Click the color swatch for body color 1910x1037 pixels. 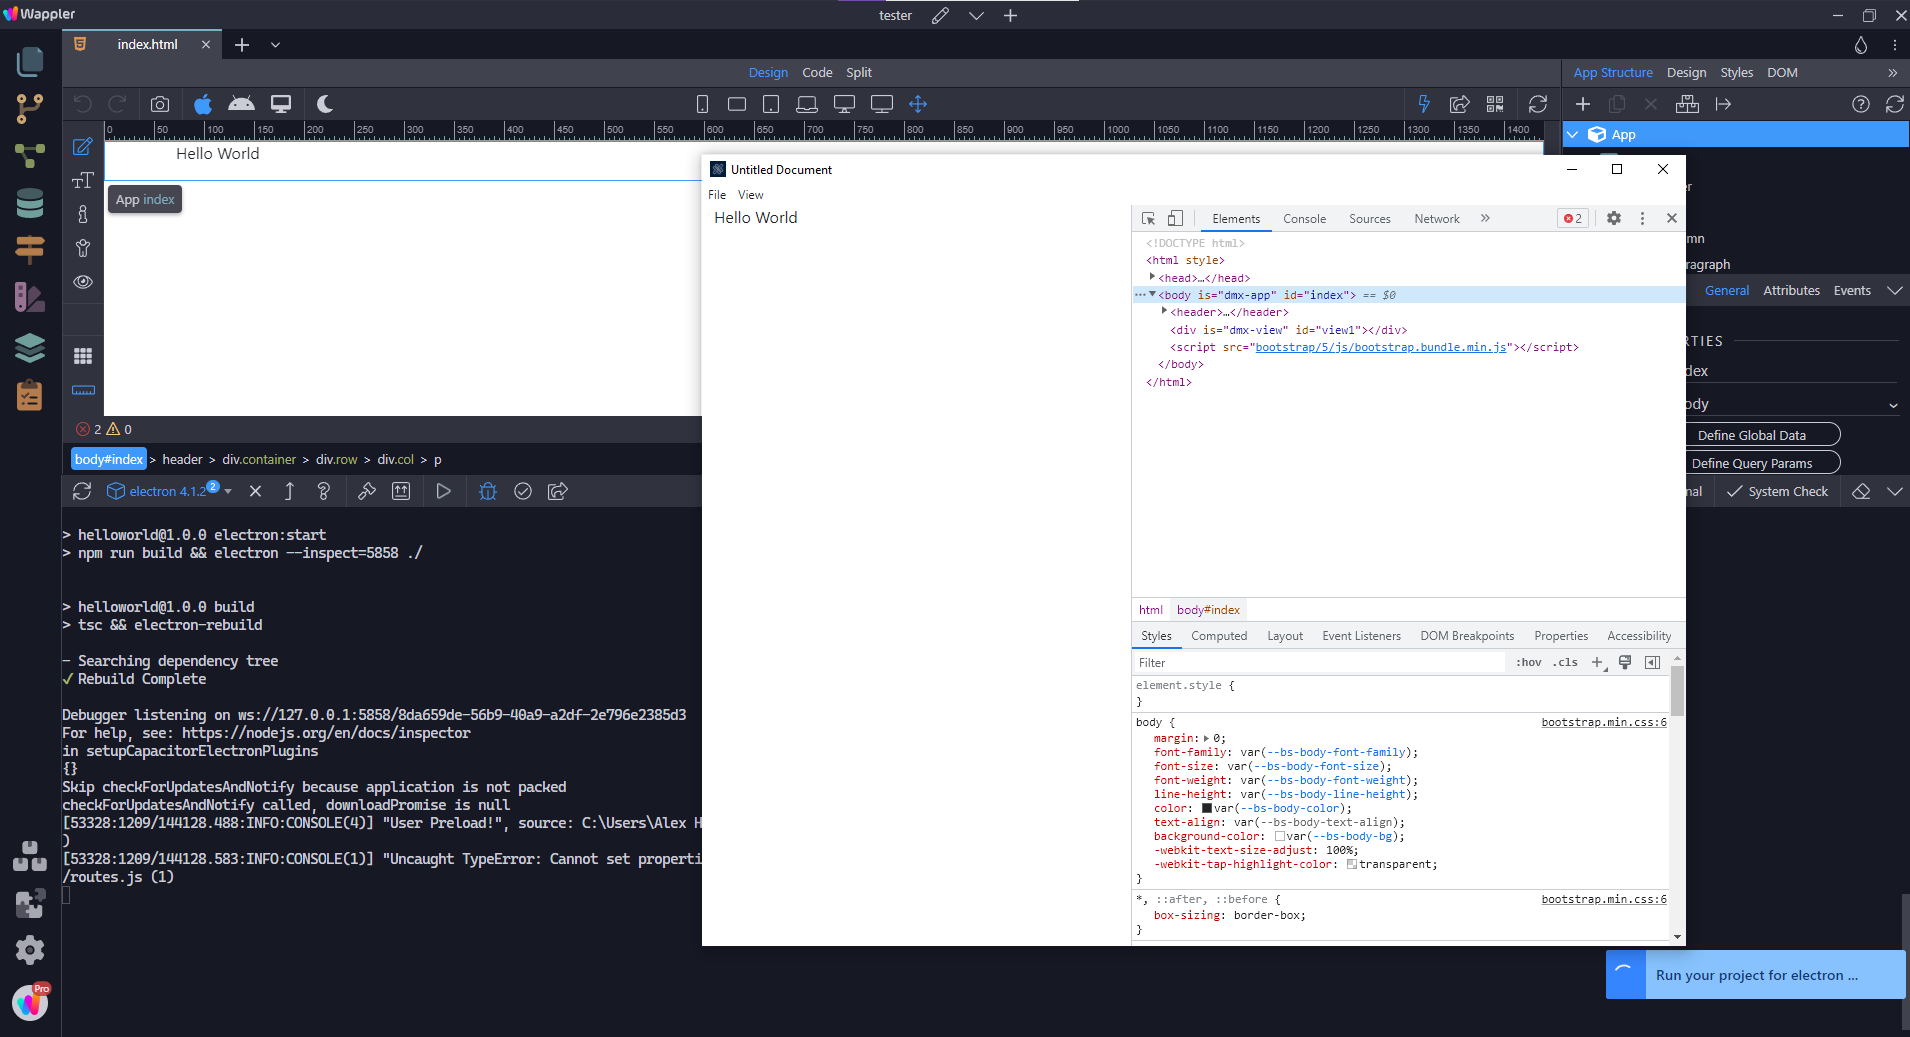coord(1206,808)
